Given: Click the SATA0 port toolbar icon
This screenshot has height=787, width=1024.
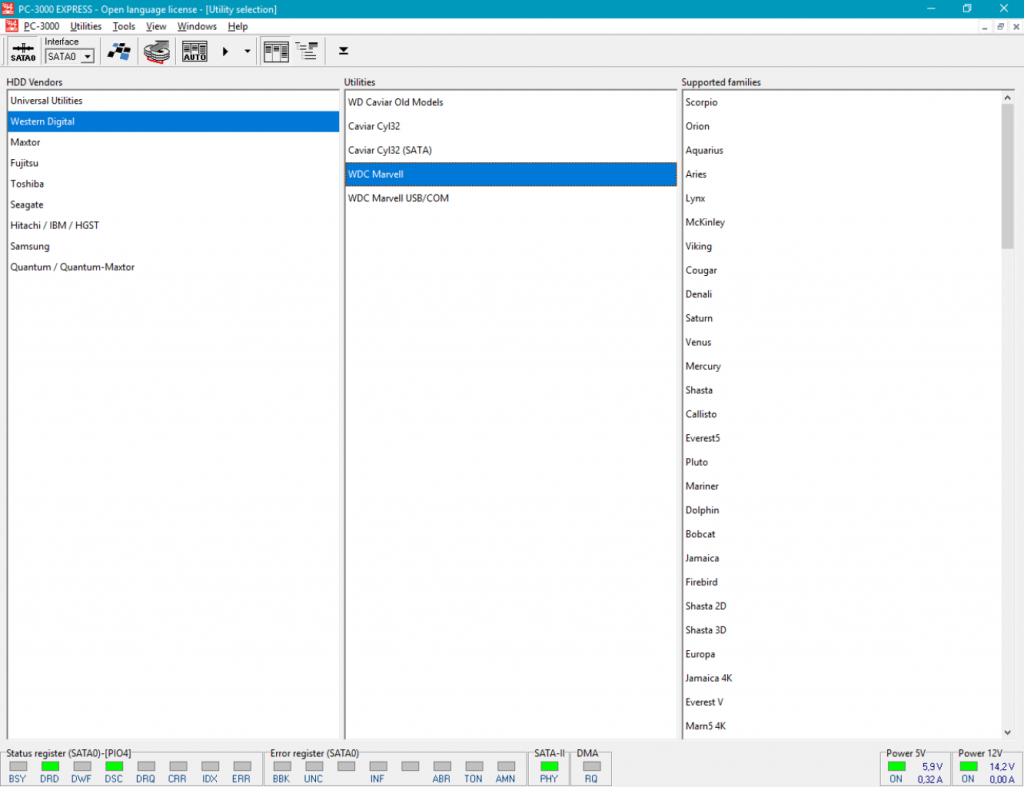Looking at the screenshot, I should 23,52.
